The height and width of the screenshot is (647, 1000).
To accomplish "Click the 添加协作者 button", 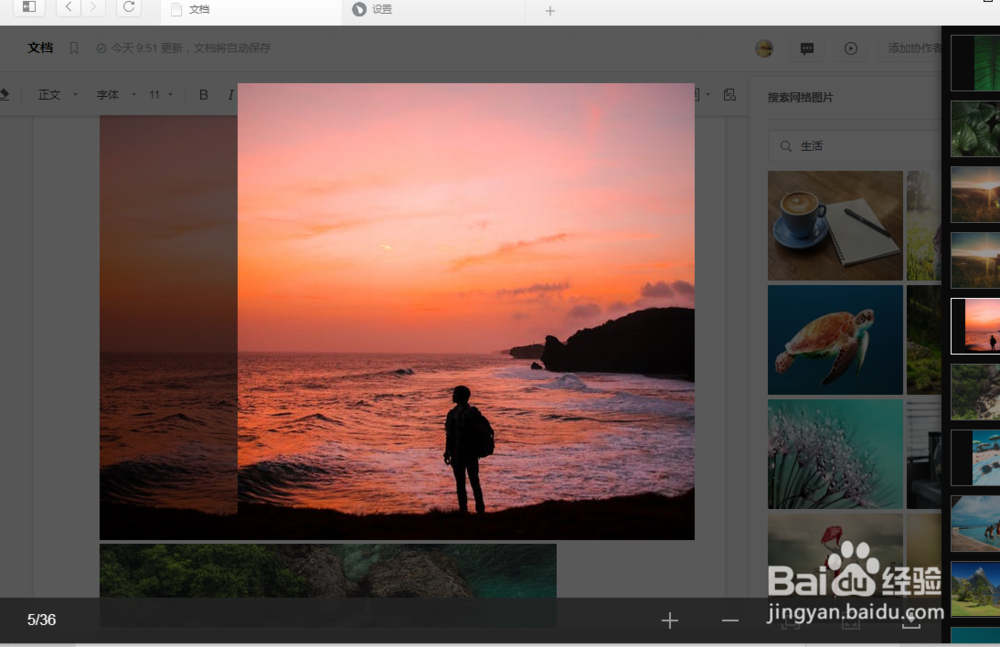I will point(915,48).
